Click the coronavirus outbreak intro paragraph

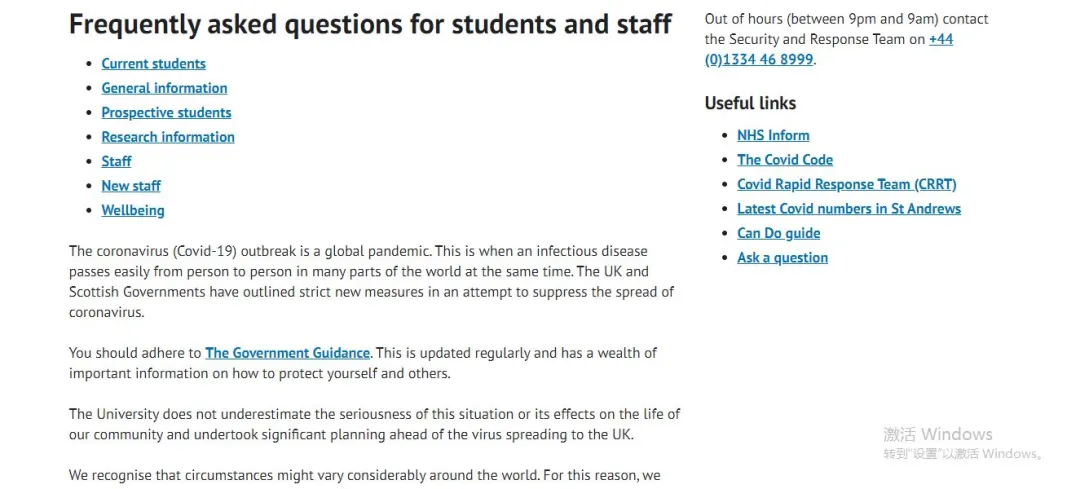tap(372, 282)
